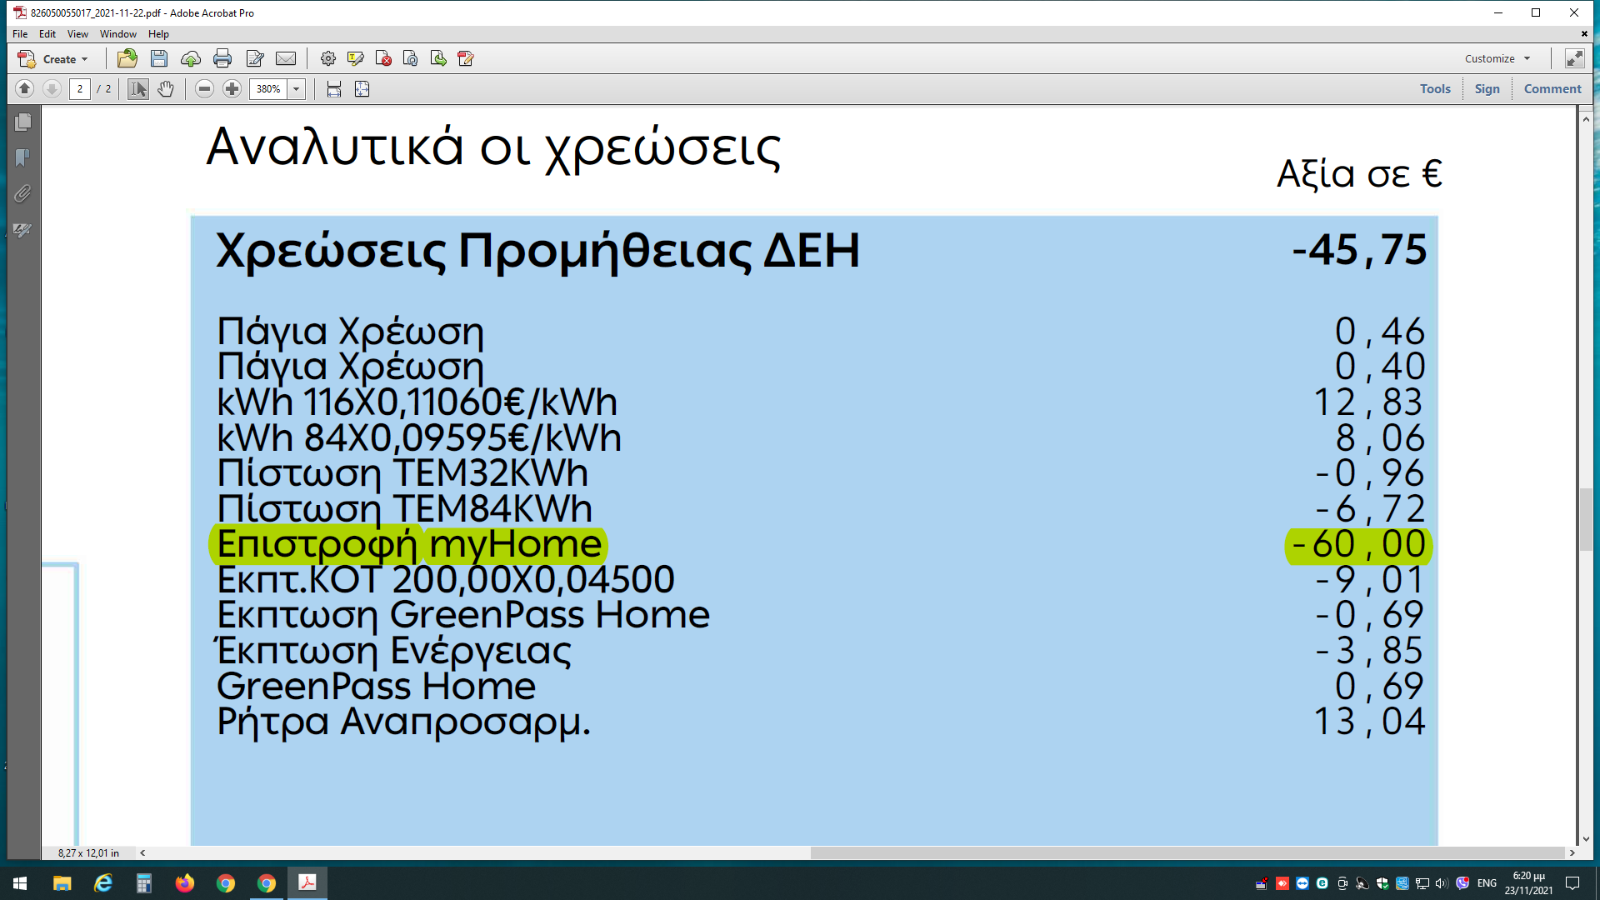Click the fit one full page icon
The image size is (1600, 900).
[x=362, y=89]
